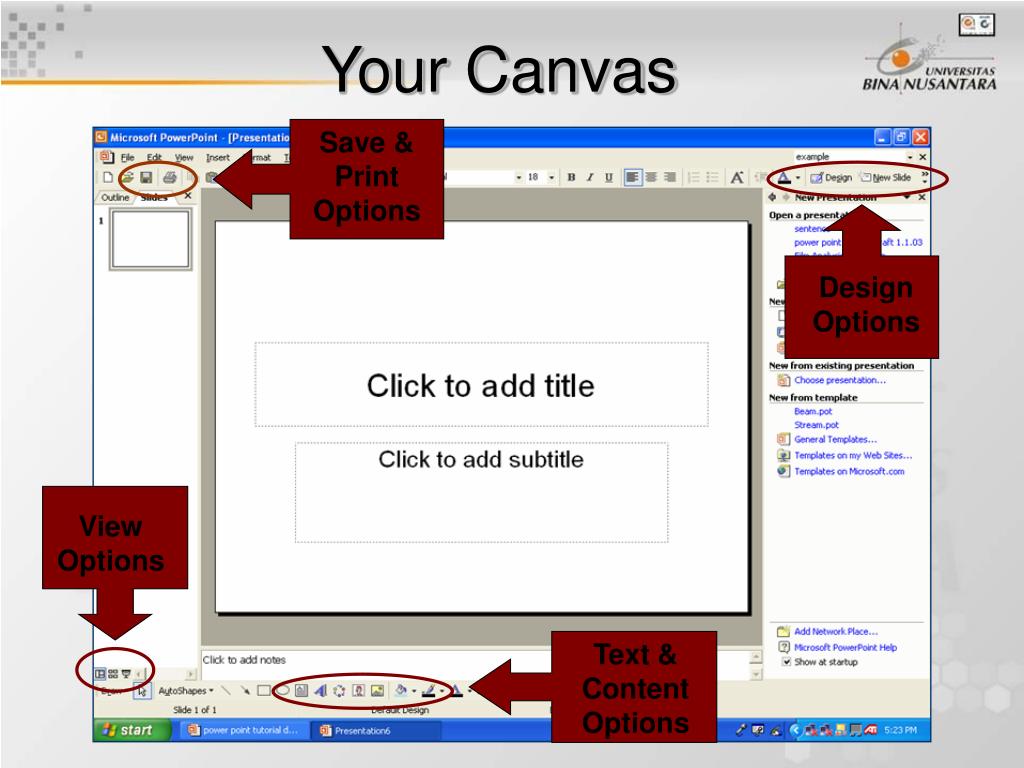Open the help search box dropdown arrow
Viewport: 1024px width, 768px height.
coord(910,157)
